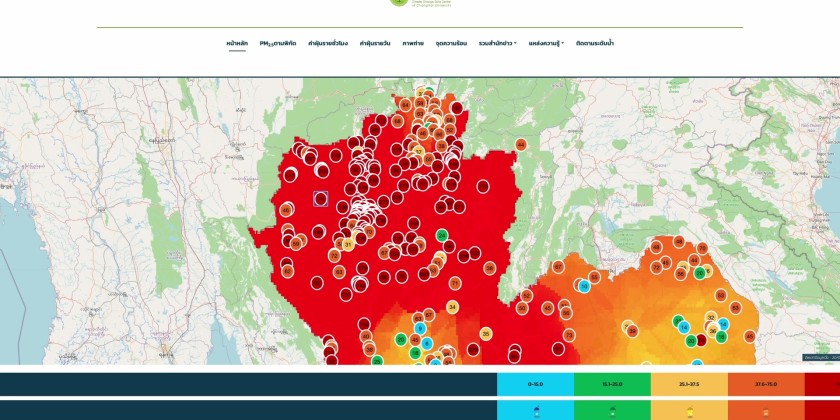Click the orange station marker labeled 44
The height and width of the screenshot is (420, 840).
pyautogui.click(x=520, y=145)
